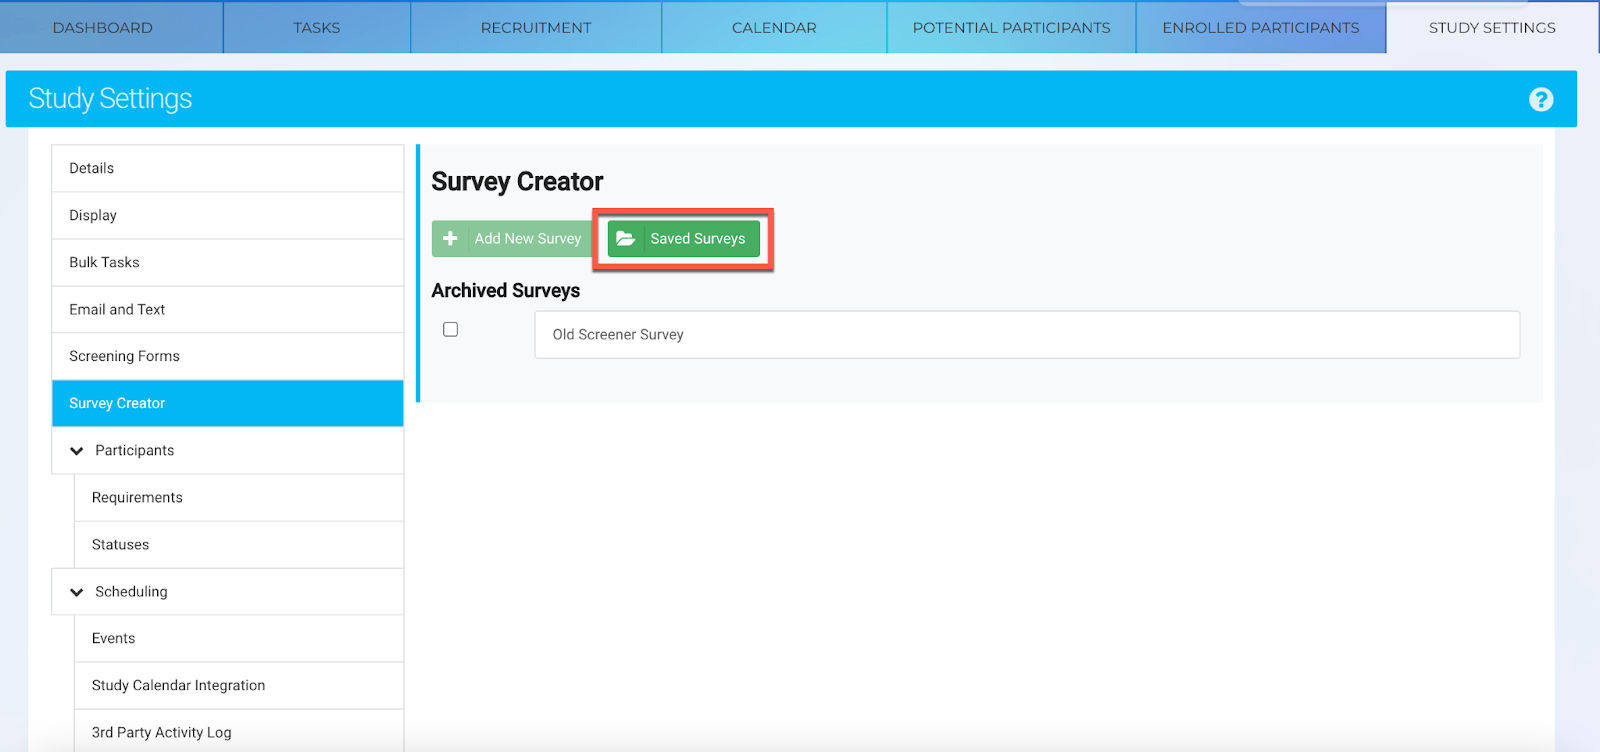Image resolution: width=1600 pixels, height=752 pixels.
Task: Open the Enrolled Participants tab
Action: coord(1260,28)
